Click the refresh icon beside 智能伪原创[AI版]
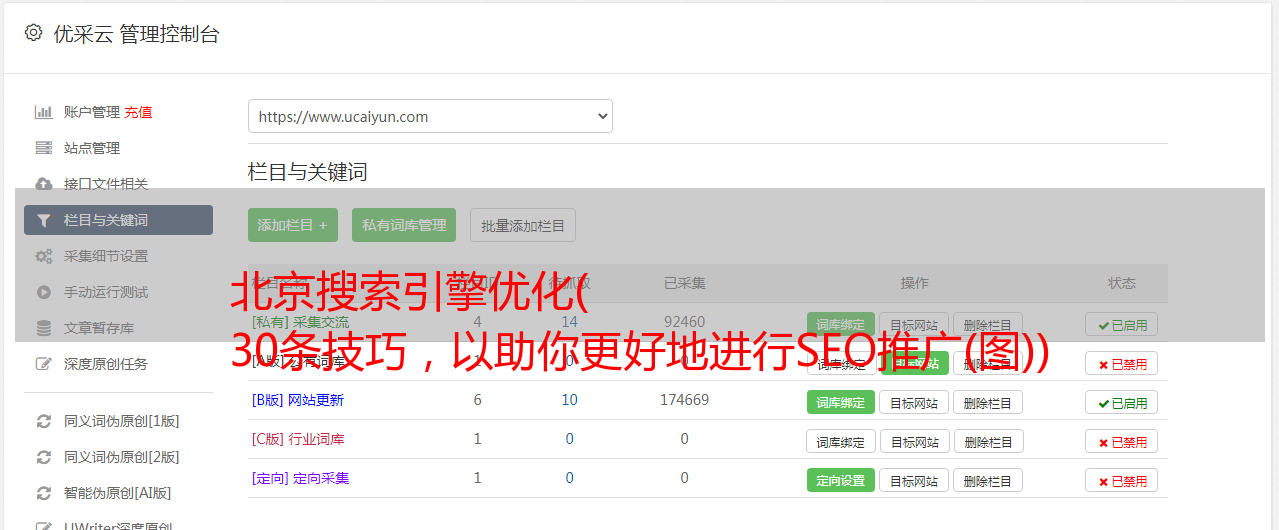Viewport: 1279px width, 530px height. pyautogui.click(x=44, y=493)
